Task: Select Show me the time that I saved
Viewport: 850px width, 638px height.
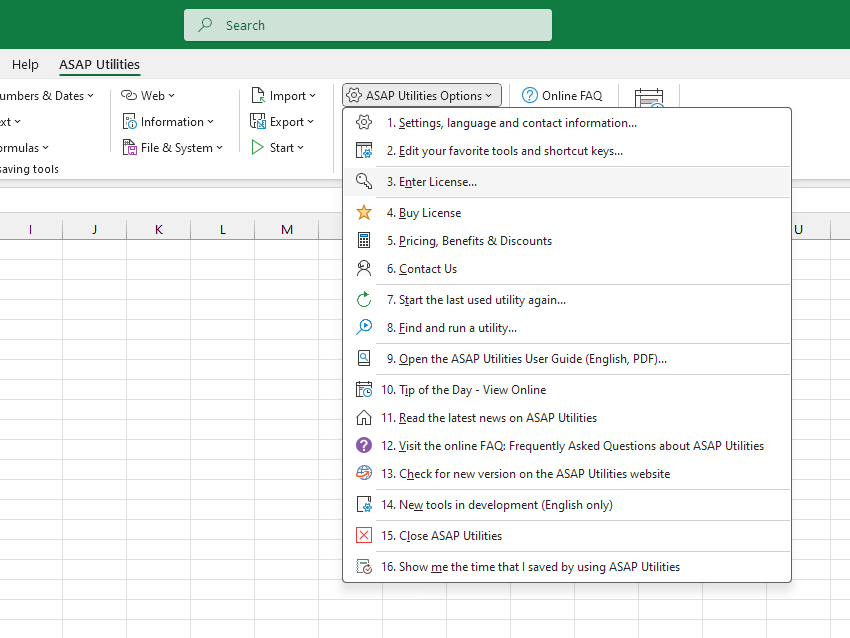Action: point(567,566)
